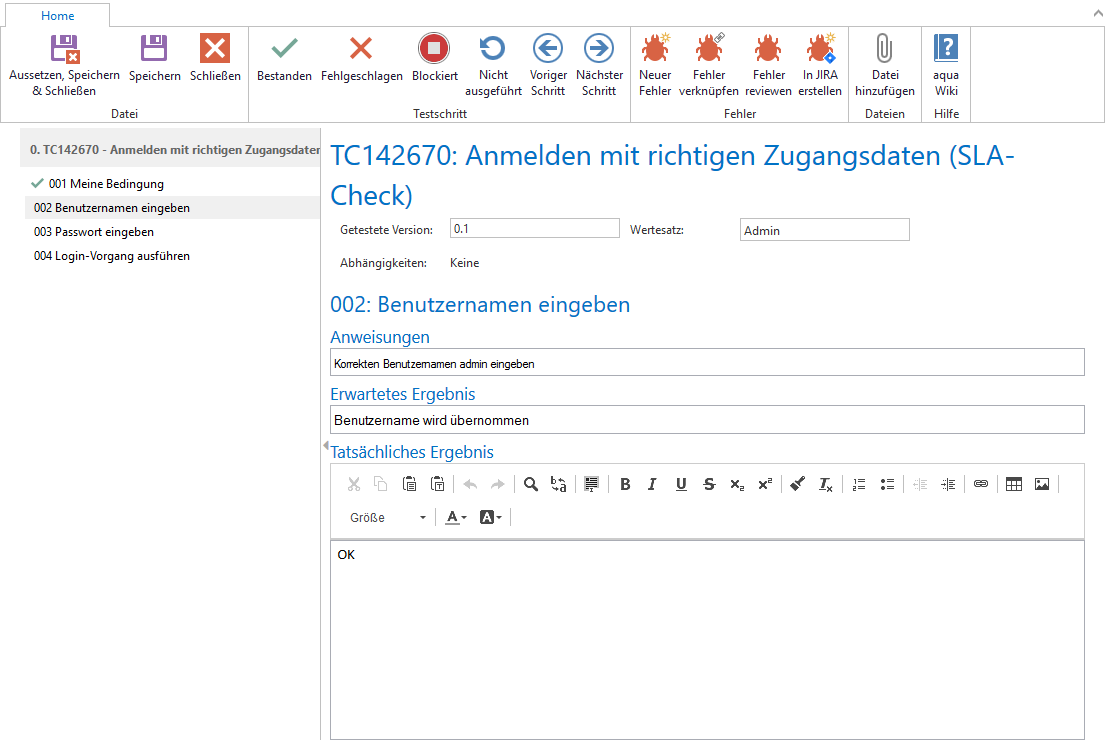The width and height of the screenshot is (1105, 745).
Task: Create the defect via In JIRA erstellen
Action: 820,59
